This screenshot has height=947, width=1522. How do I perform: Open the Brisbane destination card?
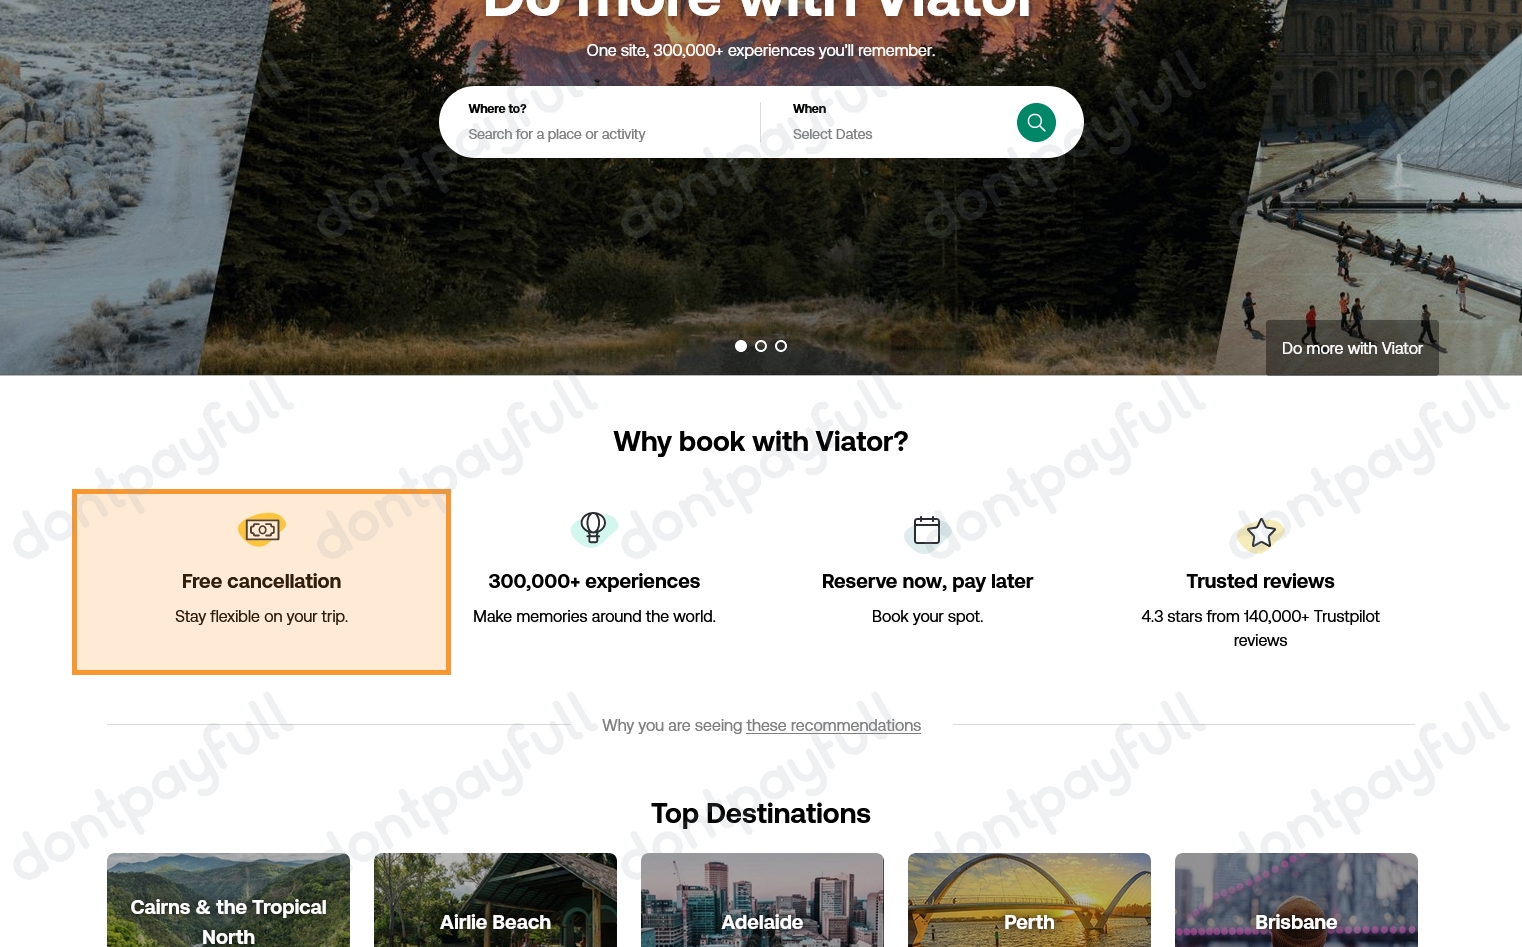[x=1296, y=900]
